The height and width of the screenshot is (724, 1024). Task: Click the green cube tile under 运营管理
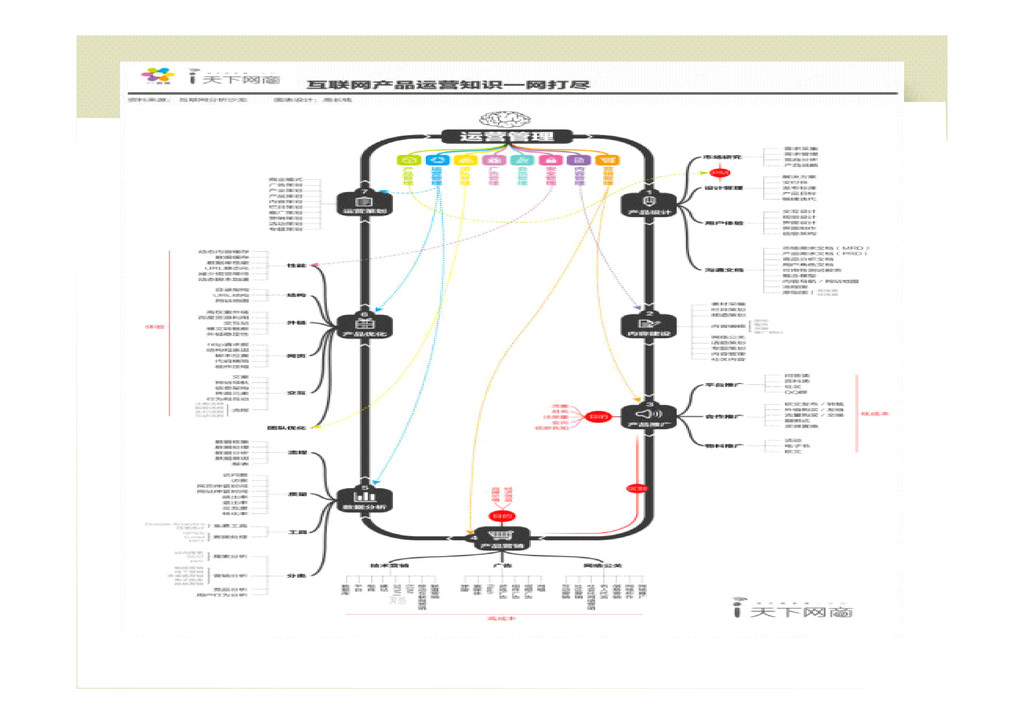coord(408,159)
